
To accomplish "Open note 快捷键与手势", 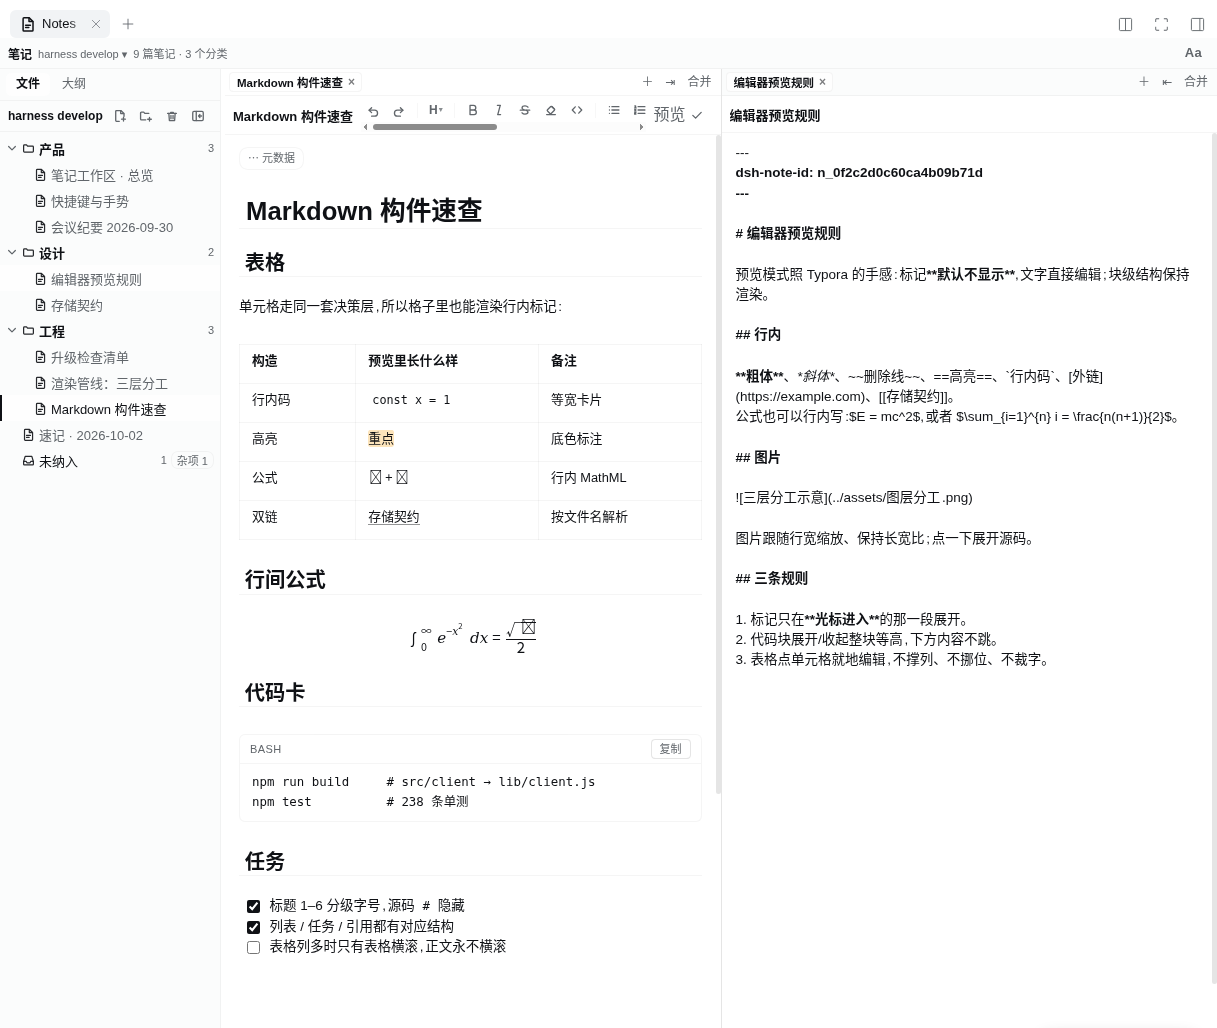I will (90, 201).
